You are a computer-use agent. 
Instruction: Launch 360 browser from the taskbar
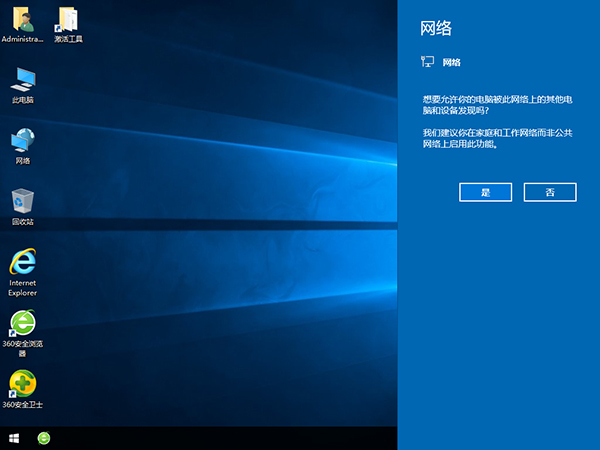44,438
